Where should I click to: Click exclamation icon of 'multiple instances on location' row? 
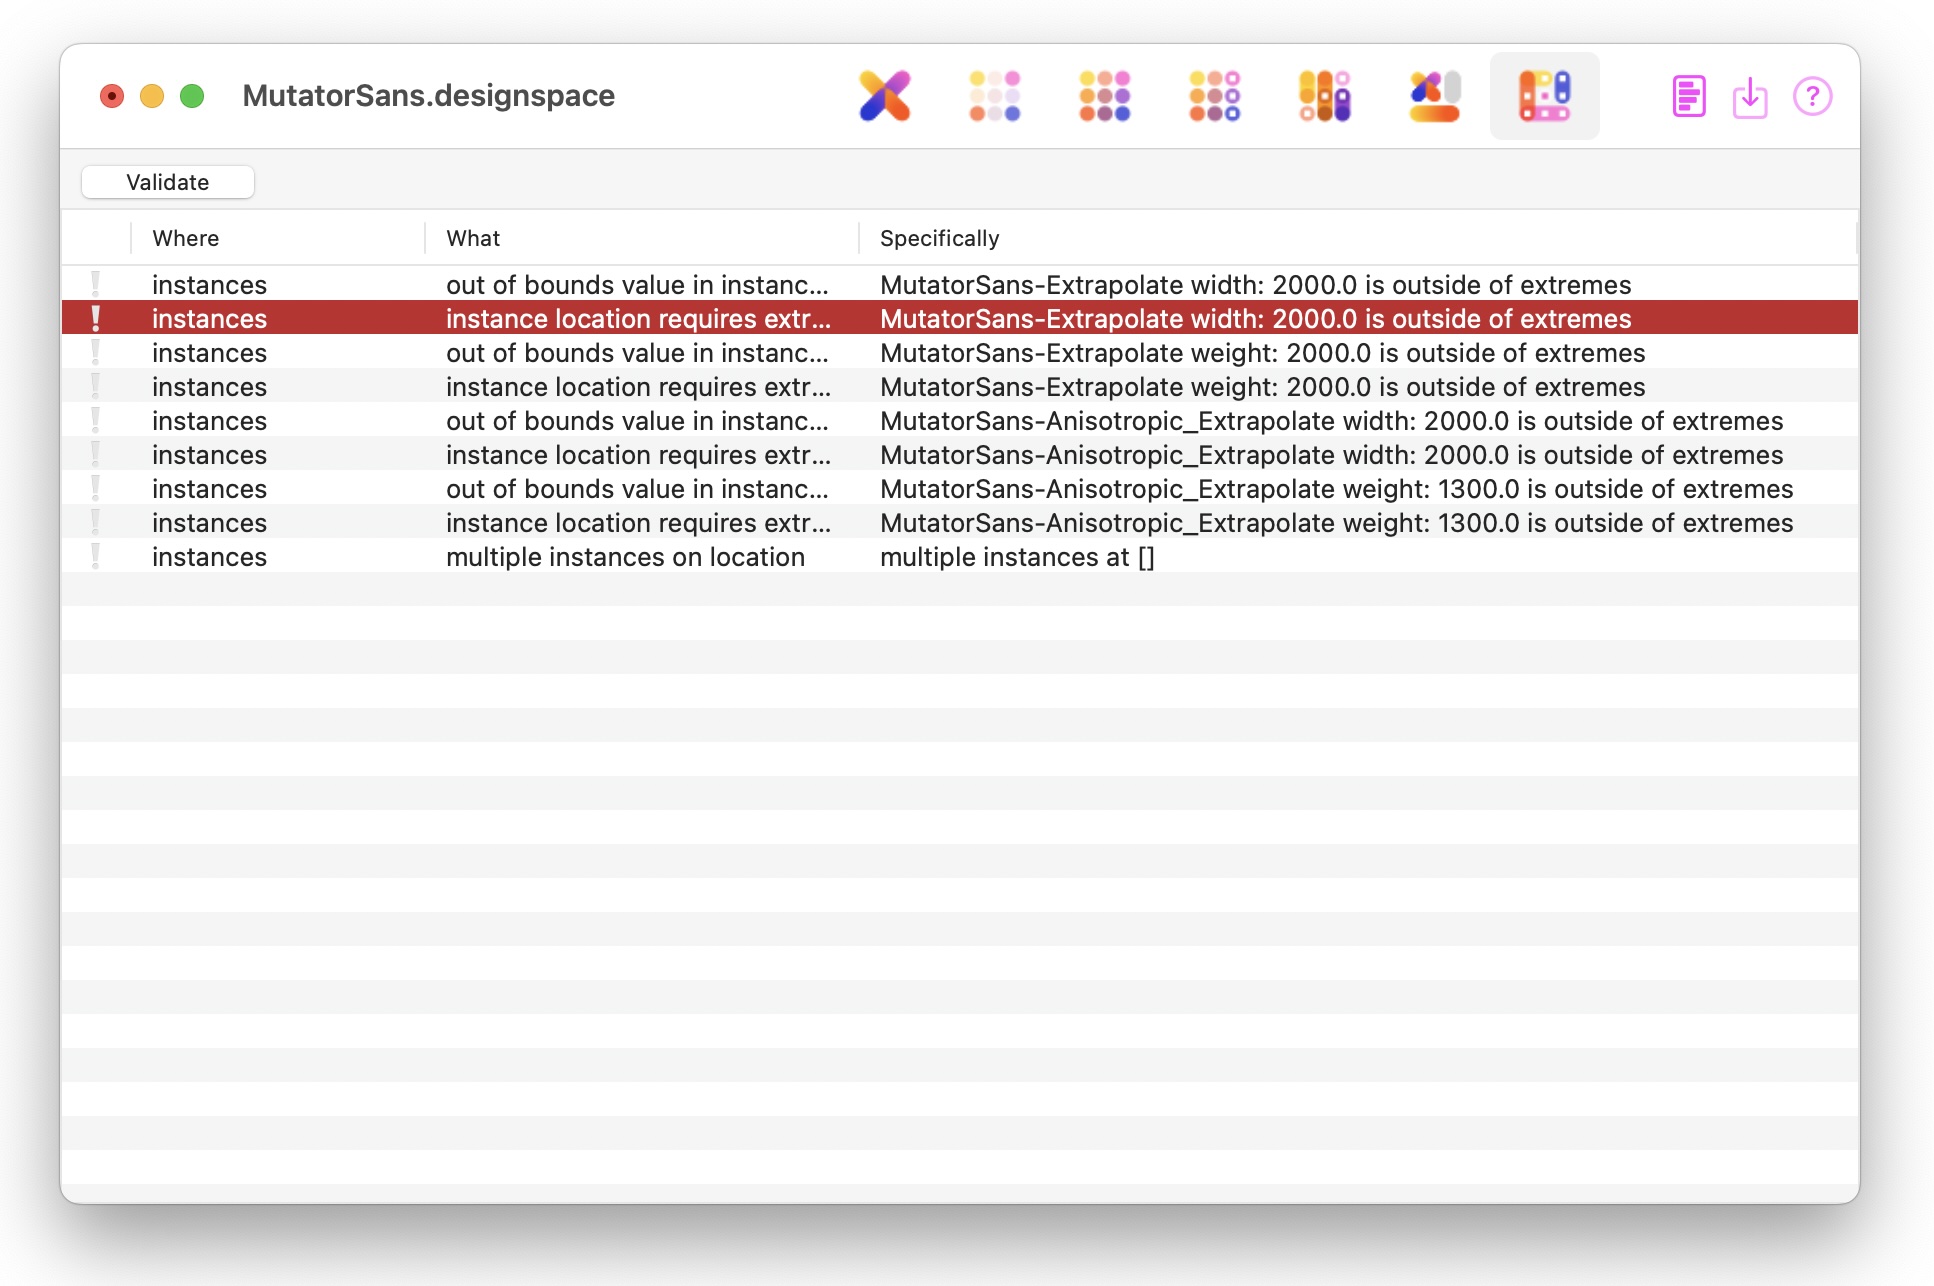click(x=96, y=556)
